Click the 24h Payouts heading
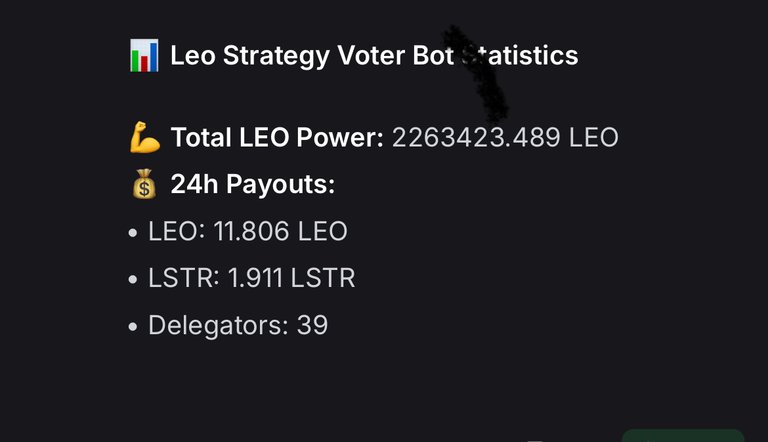Image resolution: width=768 pixels, height=442 pixels. (x=253, y=184)
